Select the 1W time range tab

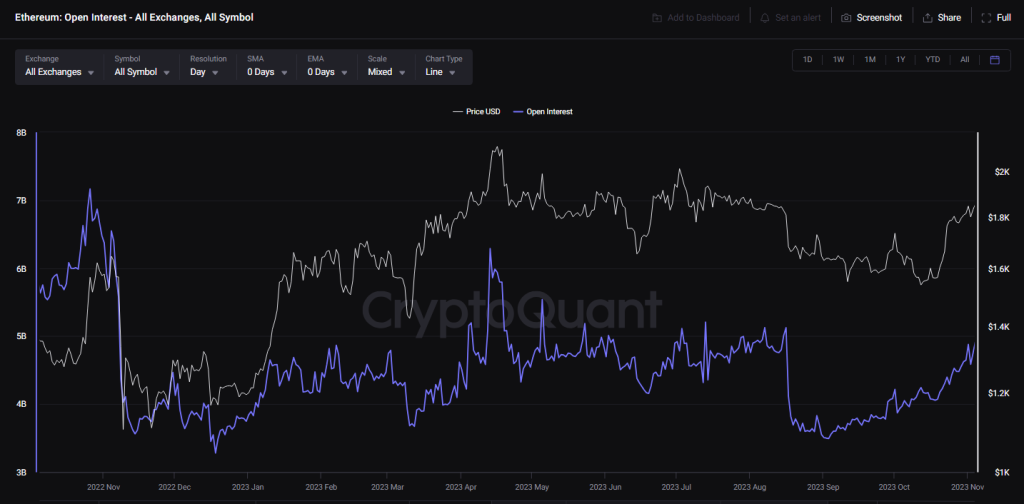pos(839,59)
